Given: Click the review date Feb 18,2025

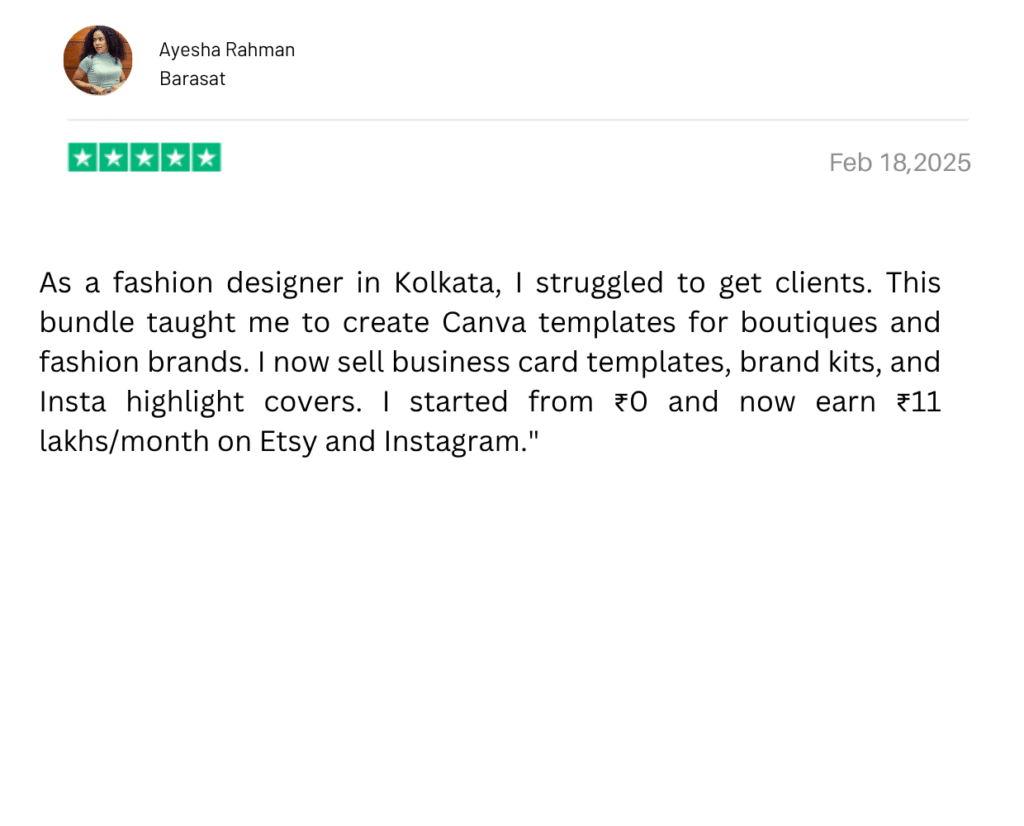Looking at the screenshot, I should pos(900,163).
